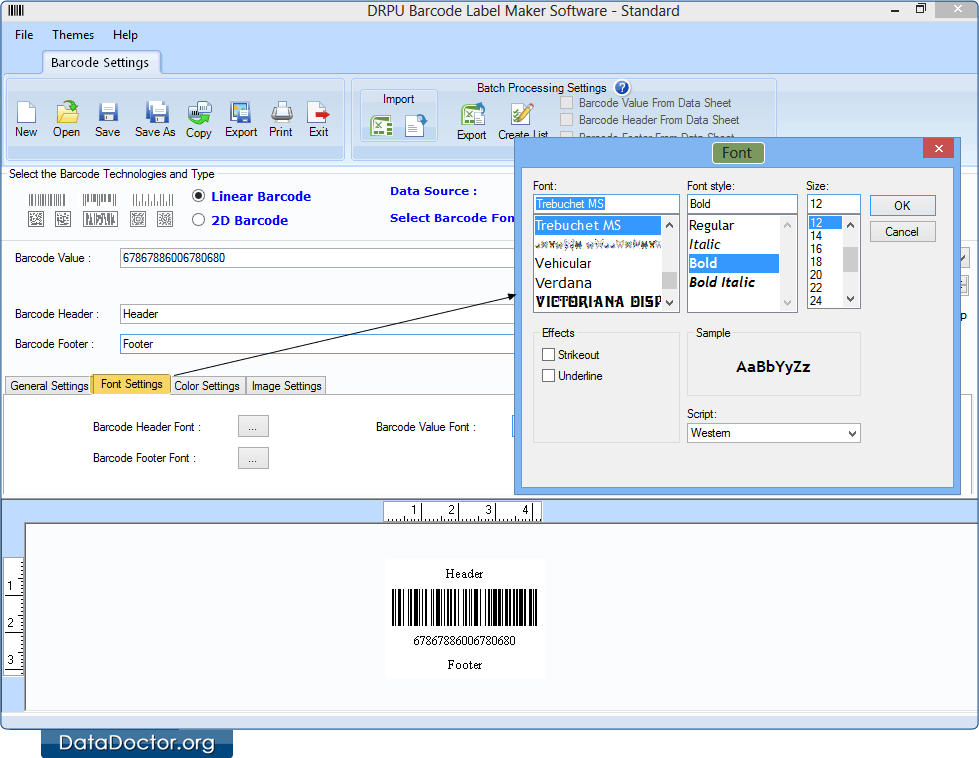Select second 2D barcode sample icon

(x=63, y=219)
